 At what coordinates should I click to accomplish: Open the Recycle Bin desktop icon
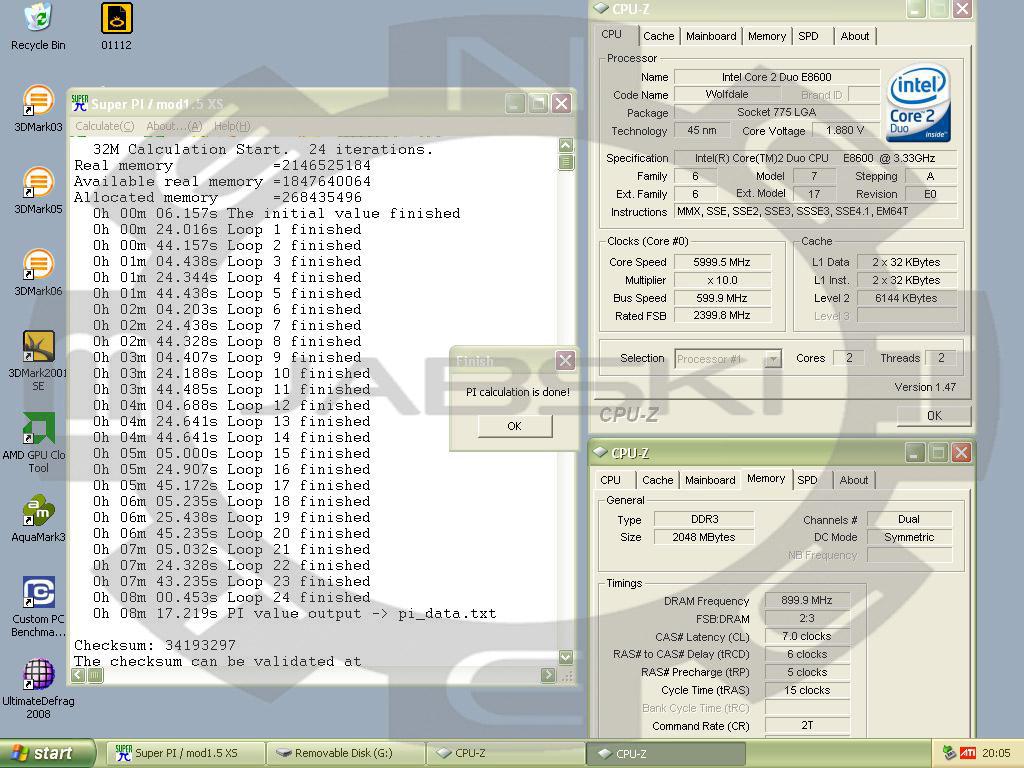click(x=38, y=26)
